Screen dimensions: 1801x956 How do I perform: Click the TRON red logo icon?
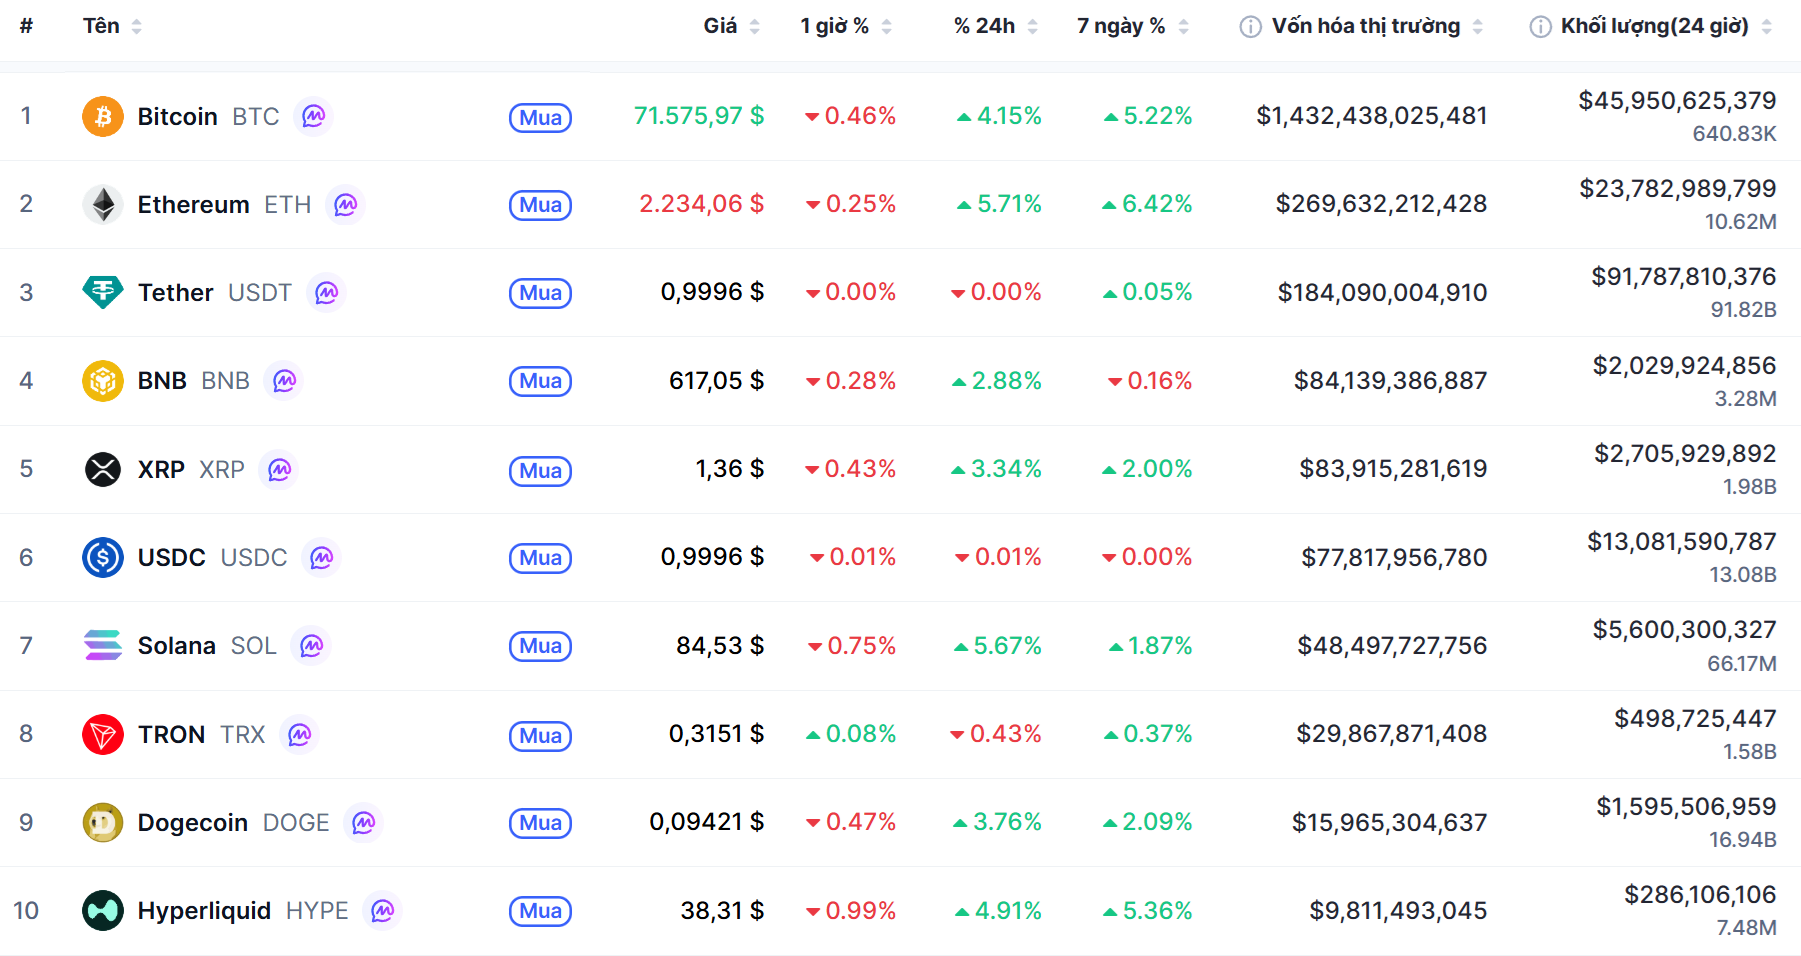[x=102, y=735]
